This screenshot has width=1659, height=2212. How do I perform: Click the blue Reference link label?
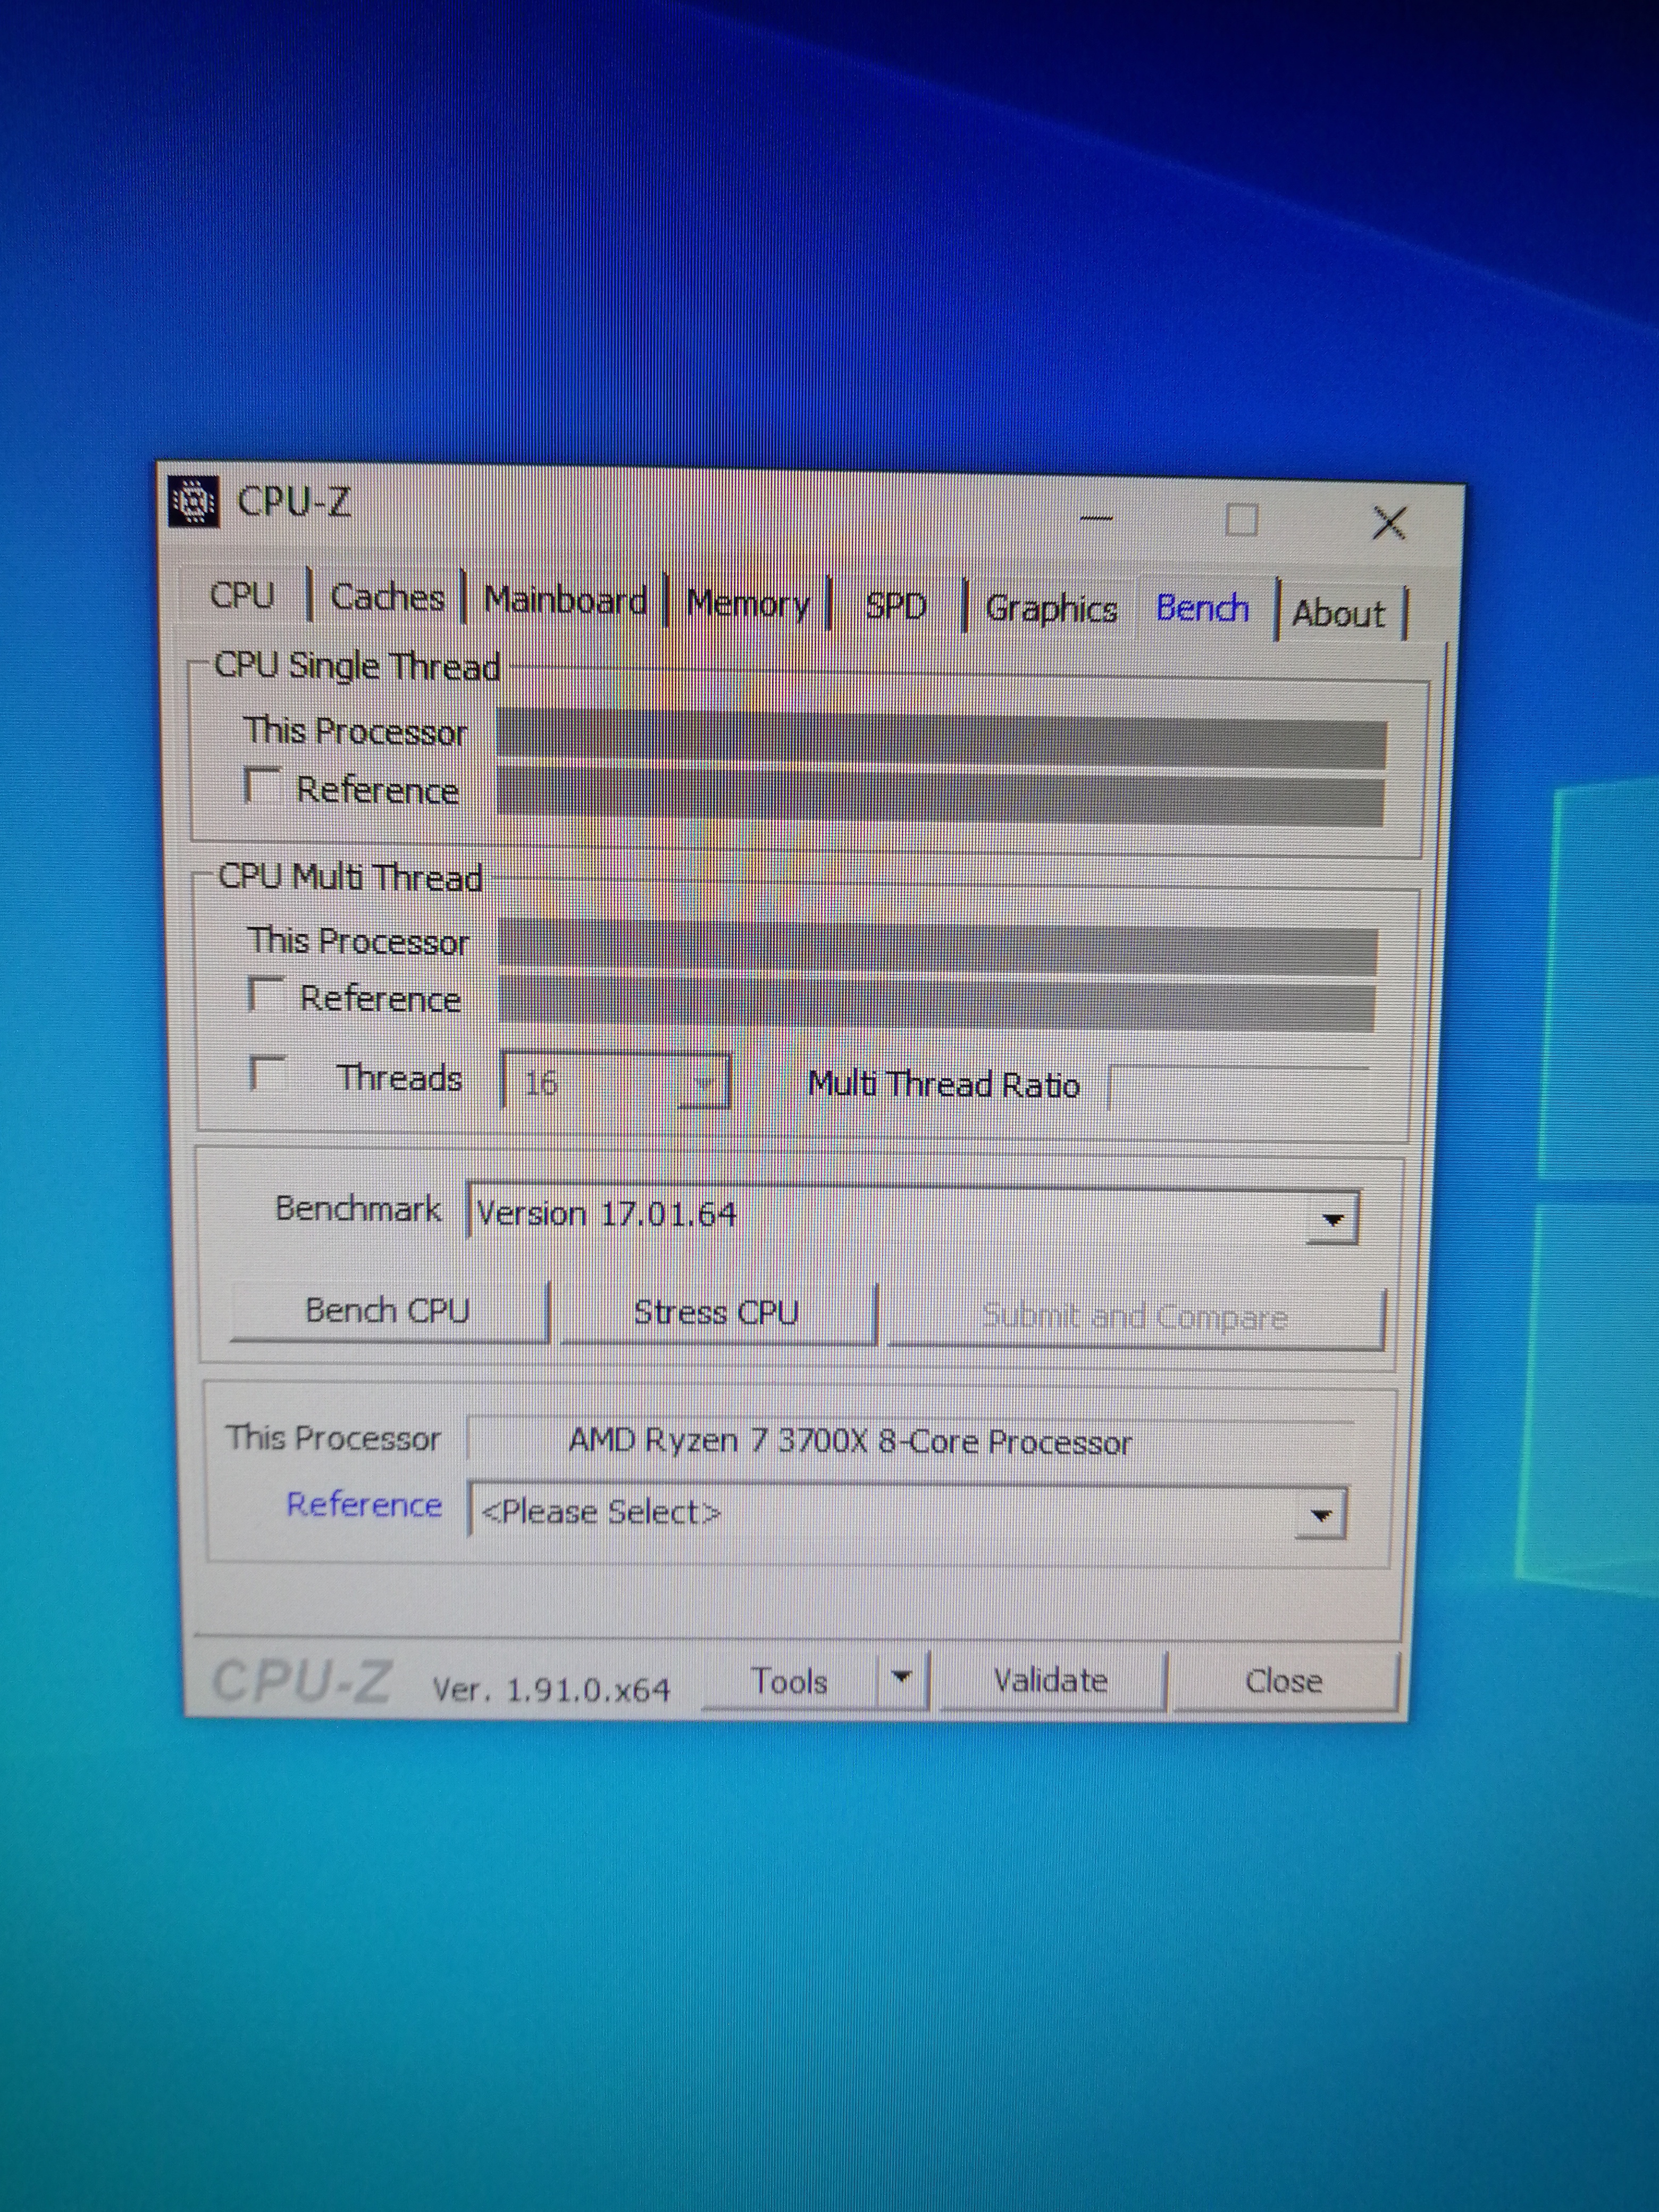point(364,1505)
